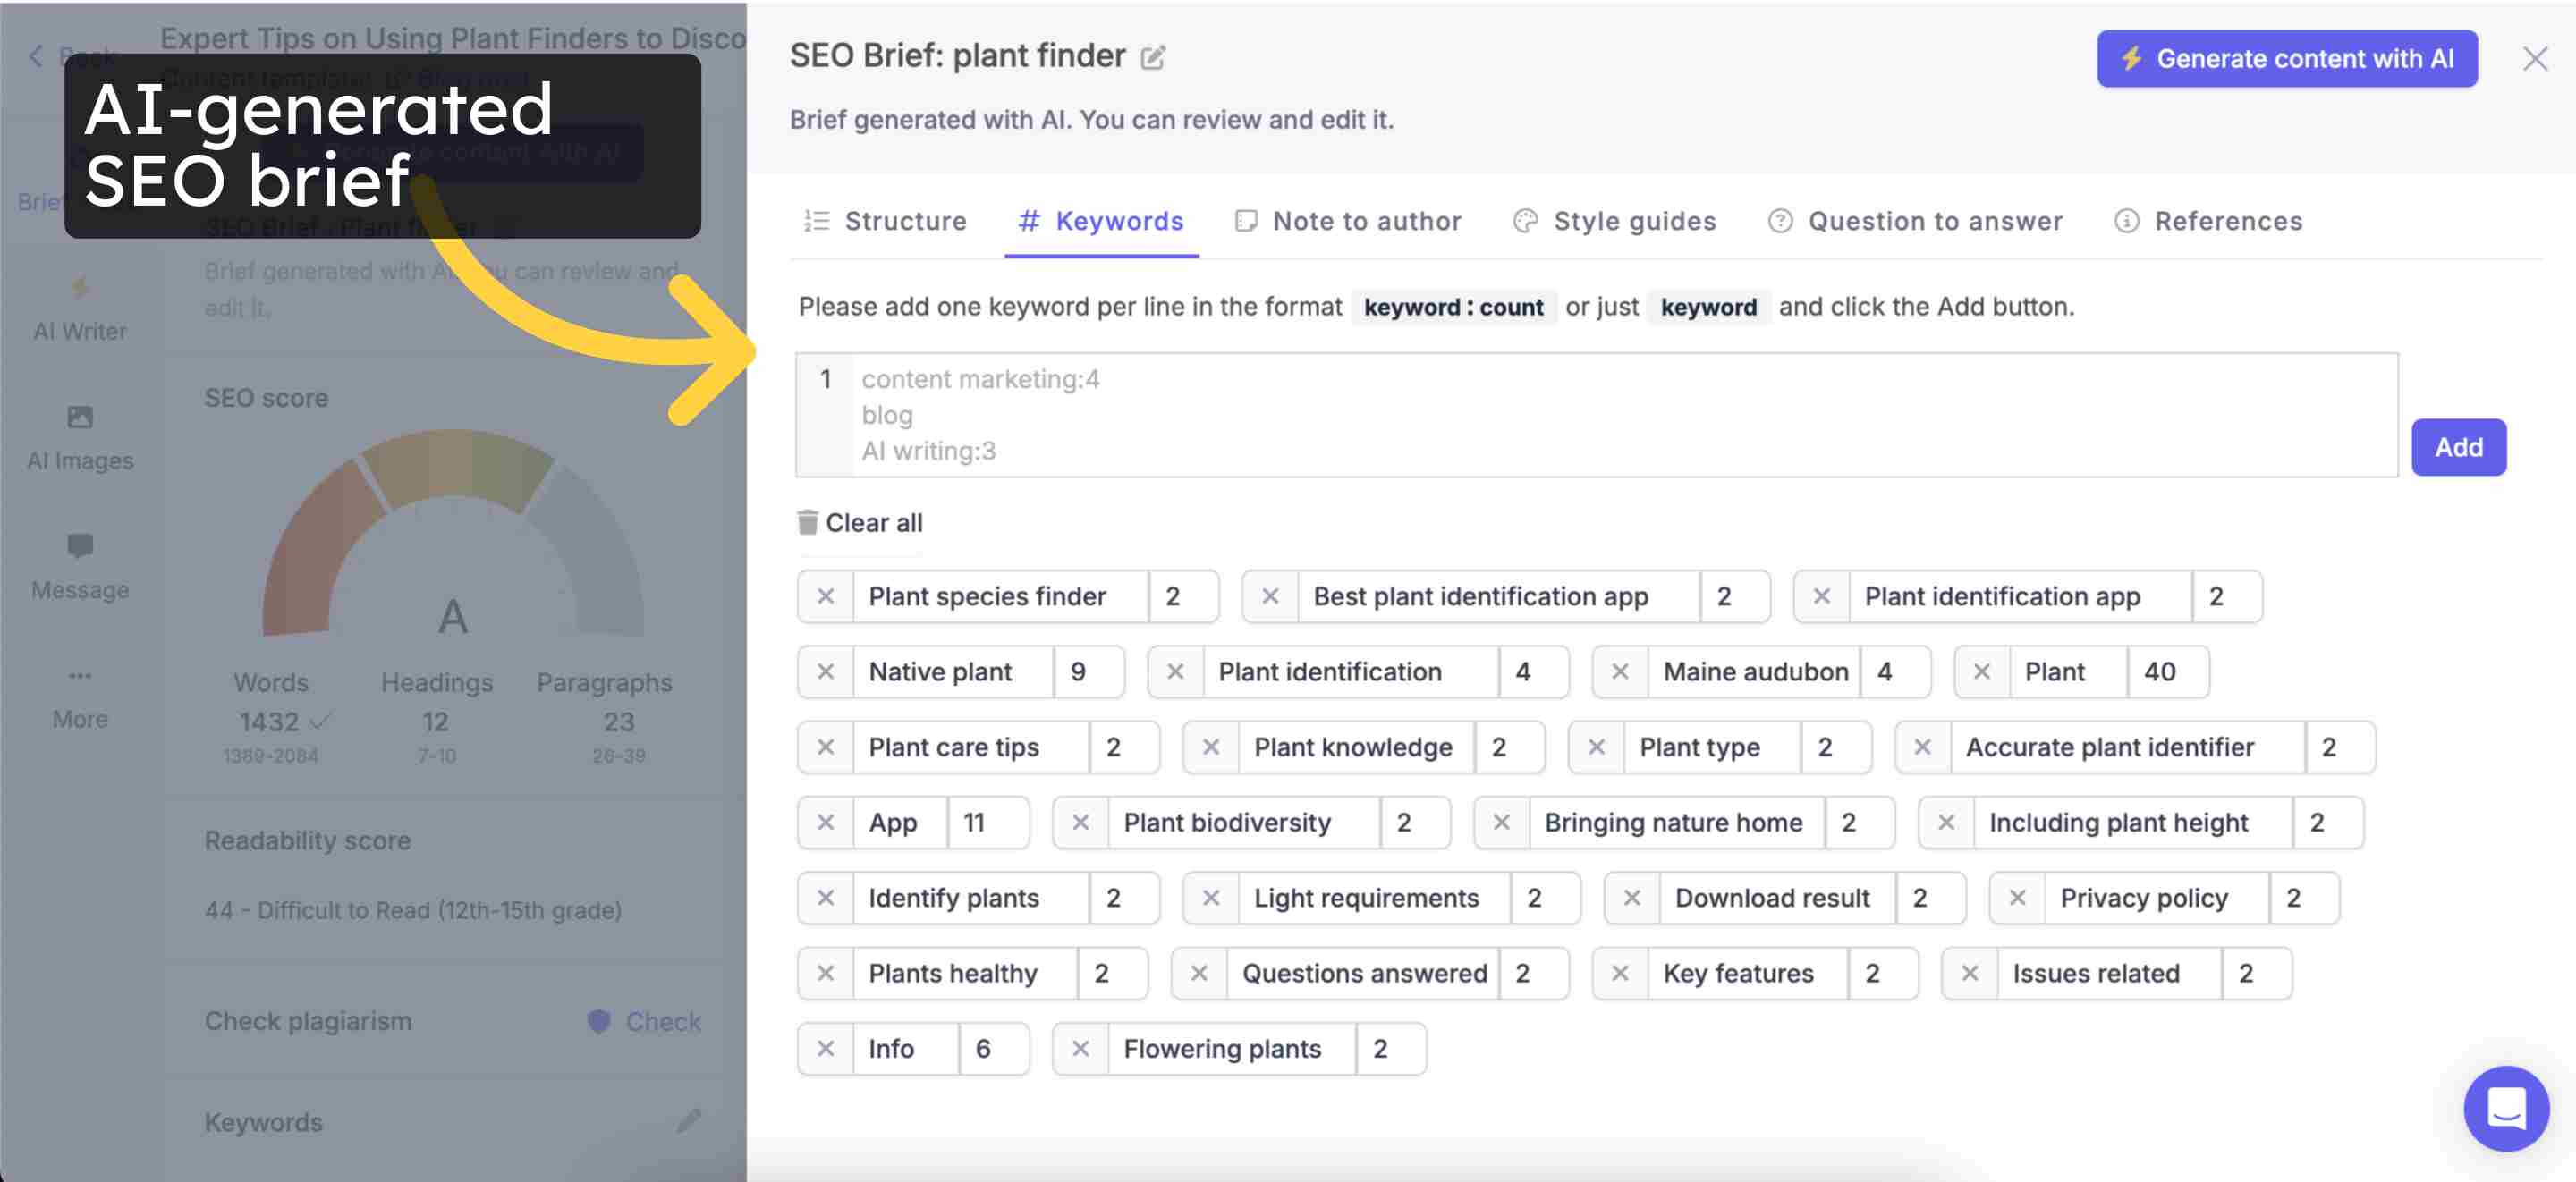This screenshot has height=1182, width=2576.
Task: Click the Add keyword button
Action: (2458, 447)
